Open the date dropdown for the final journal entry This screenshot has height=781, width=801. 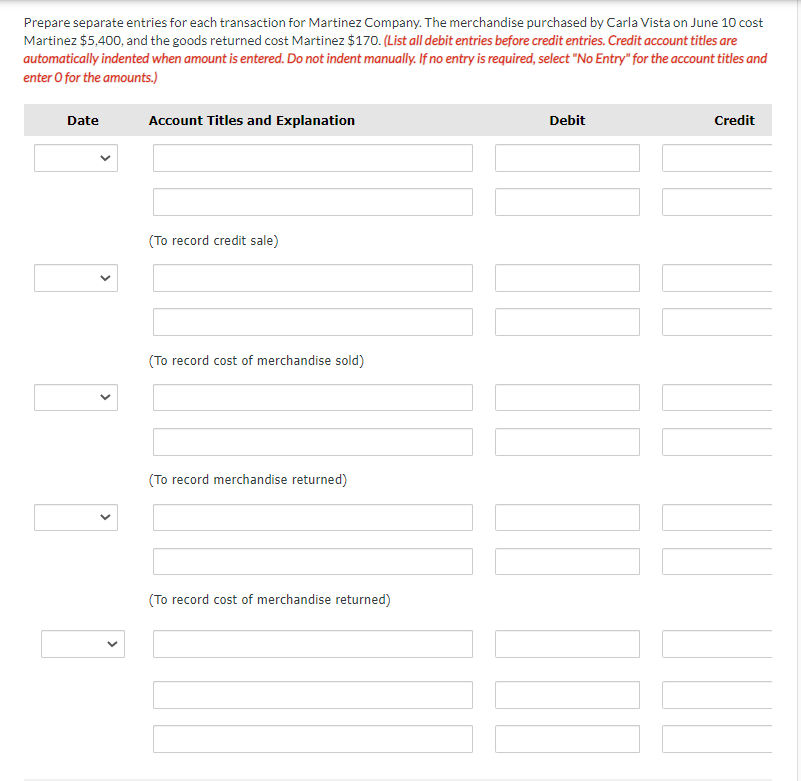(x=83, y=644)
